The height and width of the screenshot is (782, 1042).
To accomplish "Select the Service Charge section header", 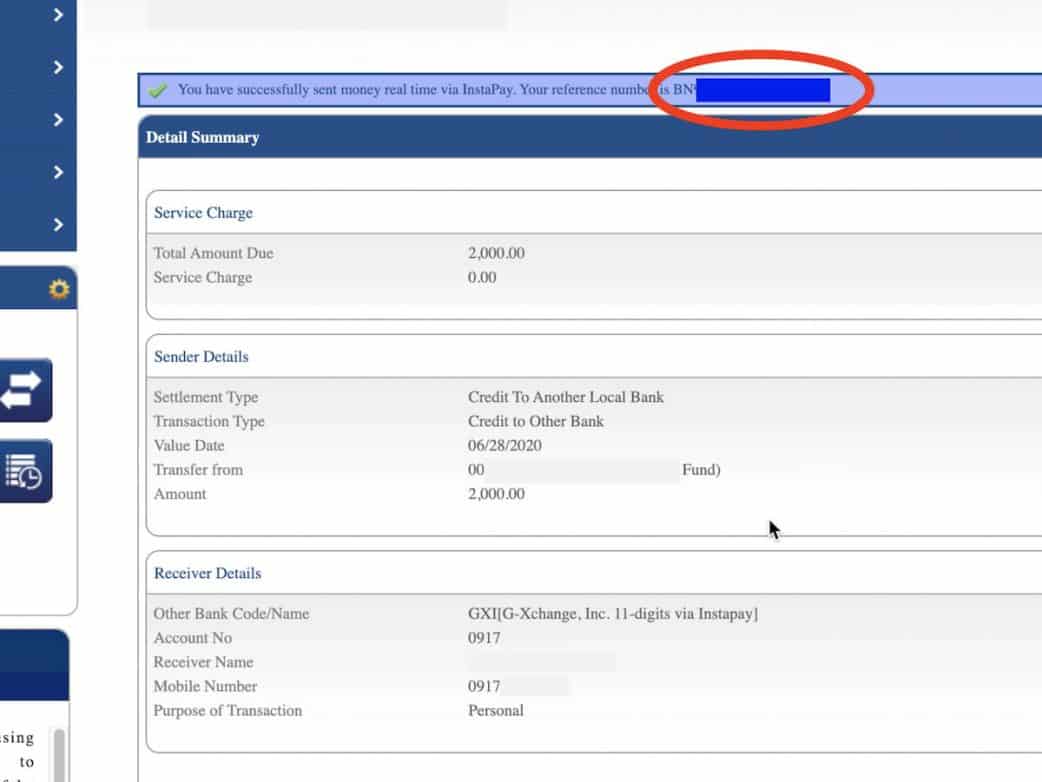I will [x=203, y=213].
